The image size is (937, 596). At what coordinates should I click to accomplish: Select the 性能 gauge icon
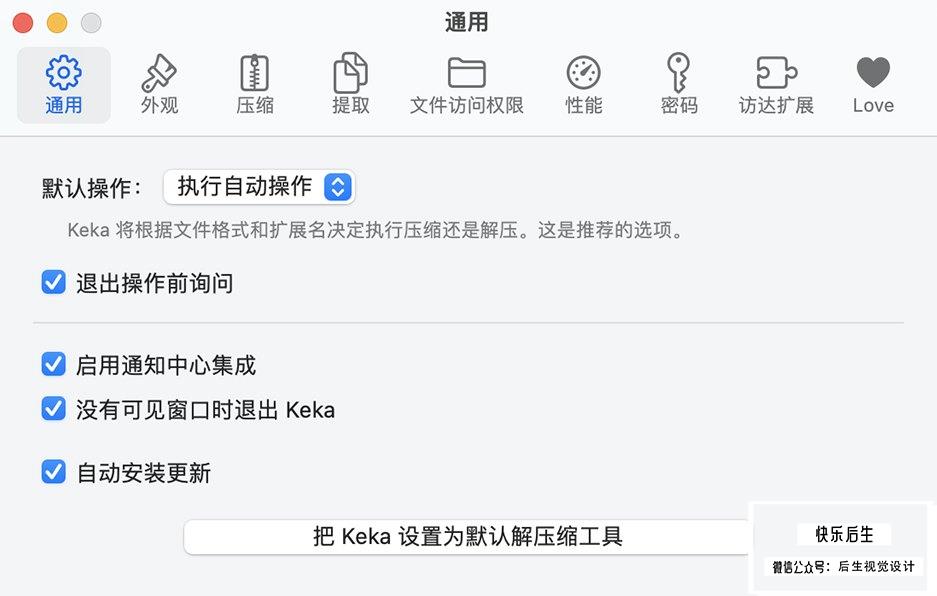[583, 73]
